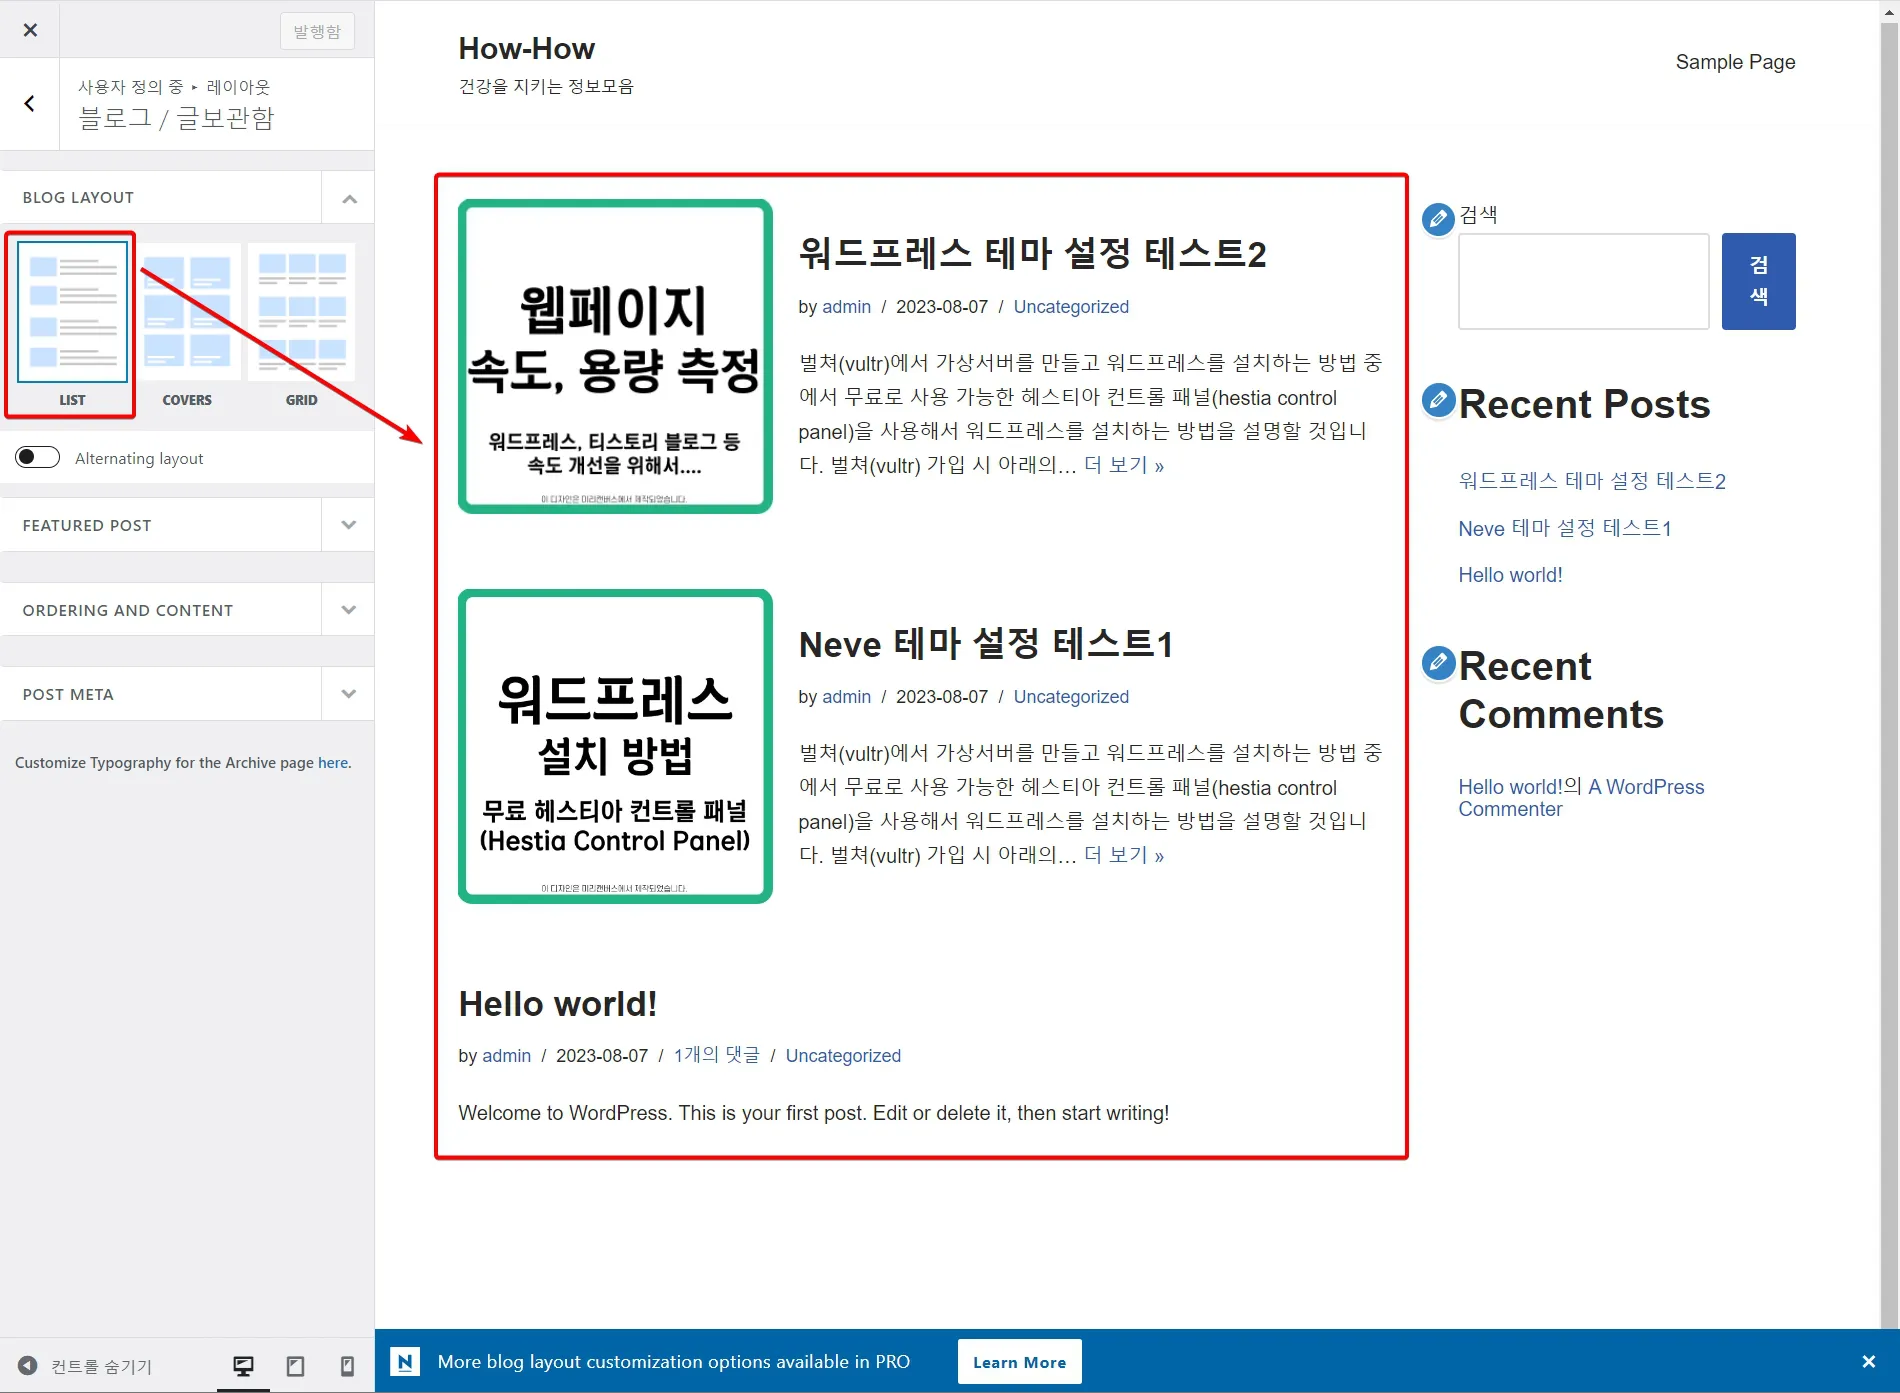Click the 컨트롤 숨기기 collapse icon
Viewport: 1900px width, 1393px height.
[28, 1365]
